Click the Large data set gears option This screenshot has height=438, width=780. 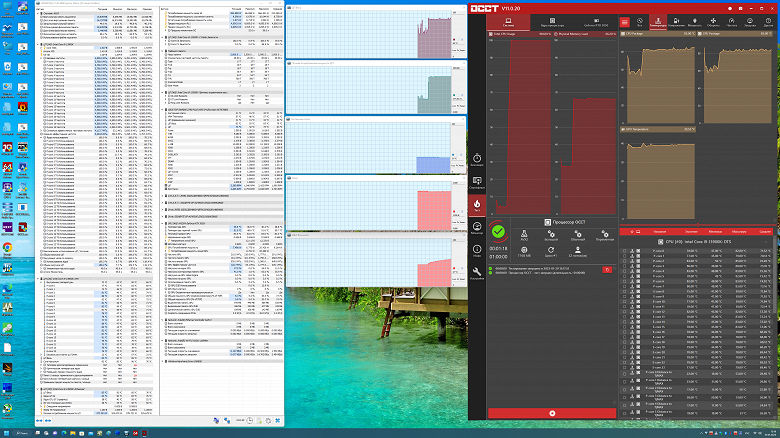coord(551,235)
